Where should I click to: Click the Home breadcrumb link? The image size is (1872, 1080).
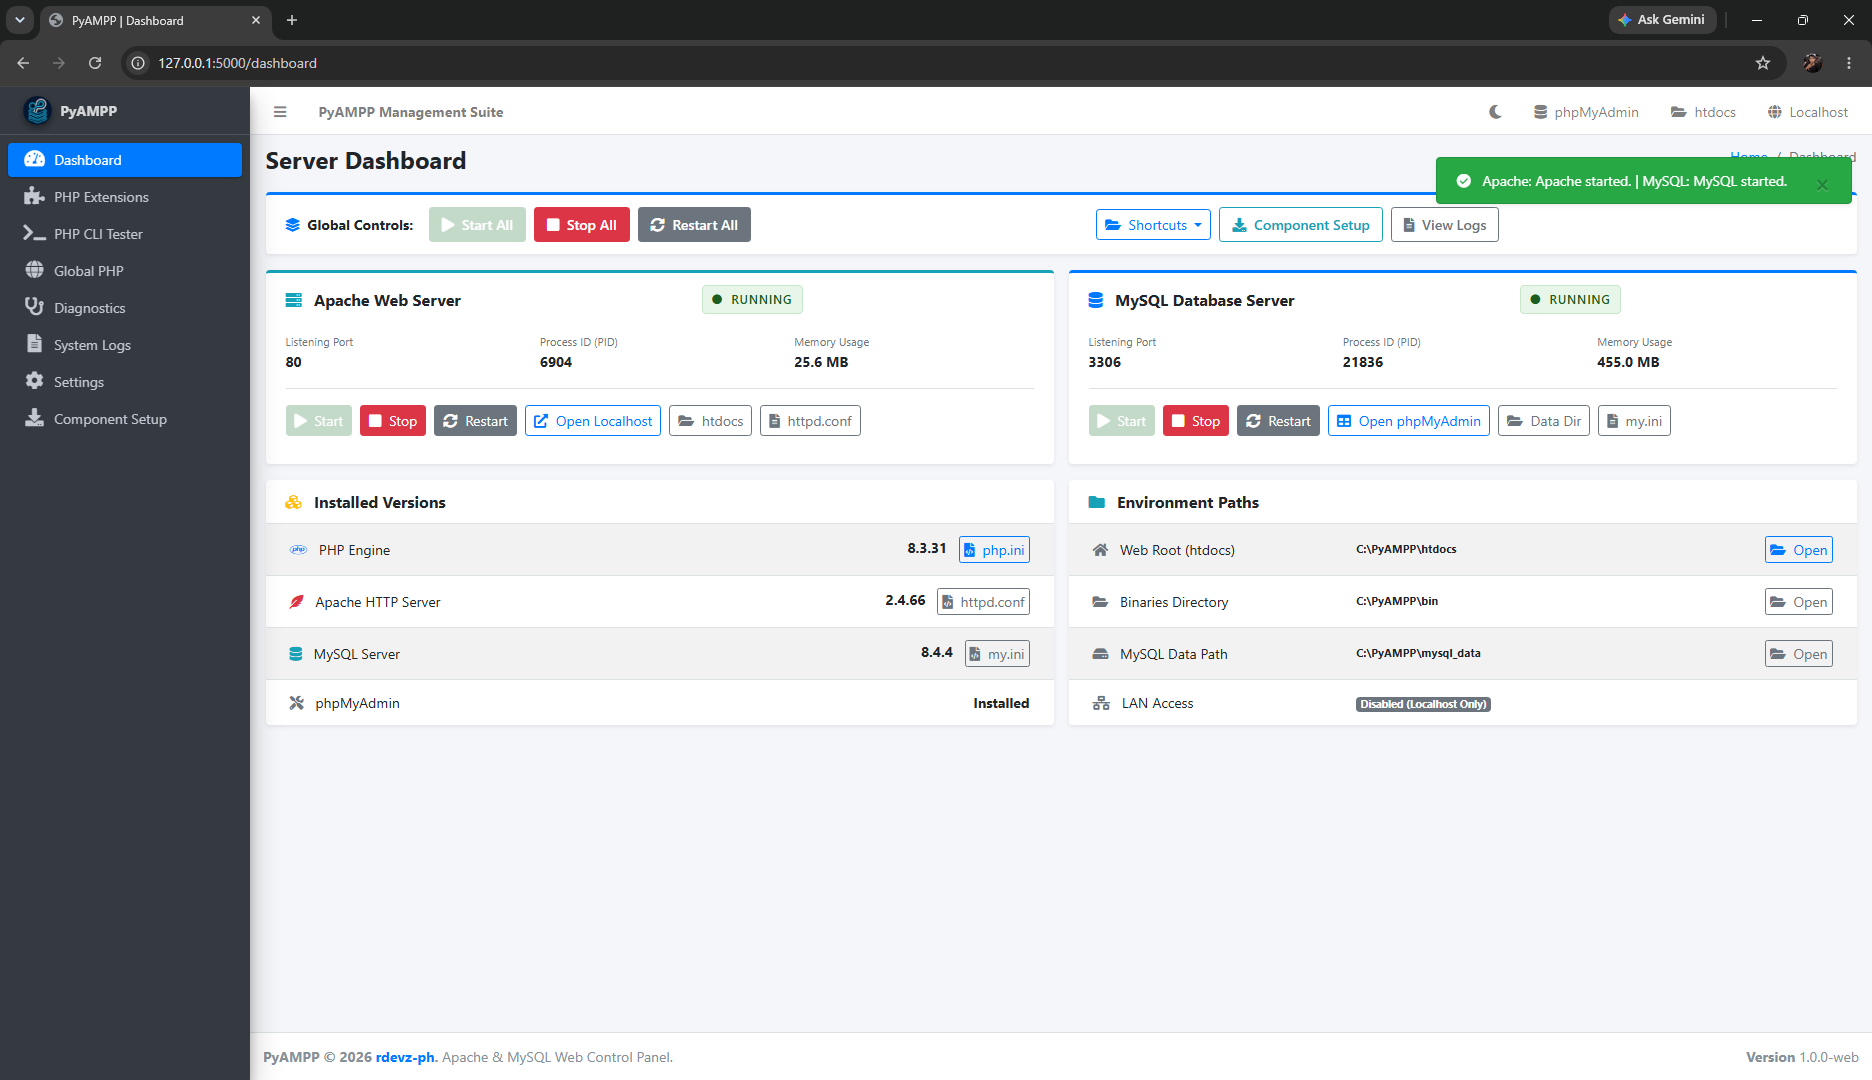point(1749,155)
